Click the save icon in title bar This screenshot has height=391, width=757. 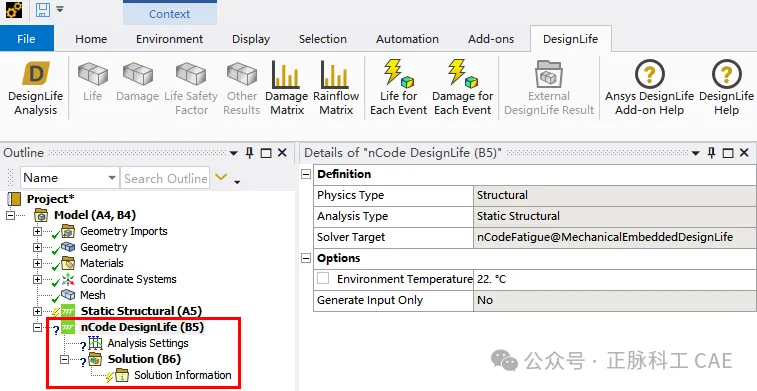(x=43, y=10)
